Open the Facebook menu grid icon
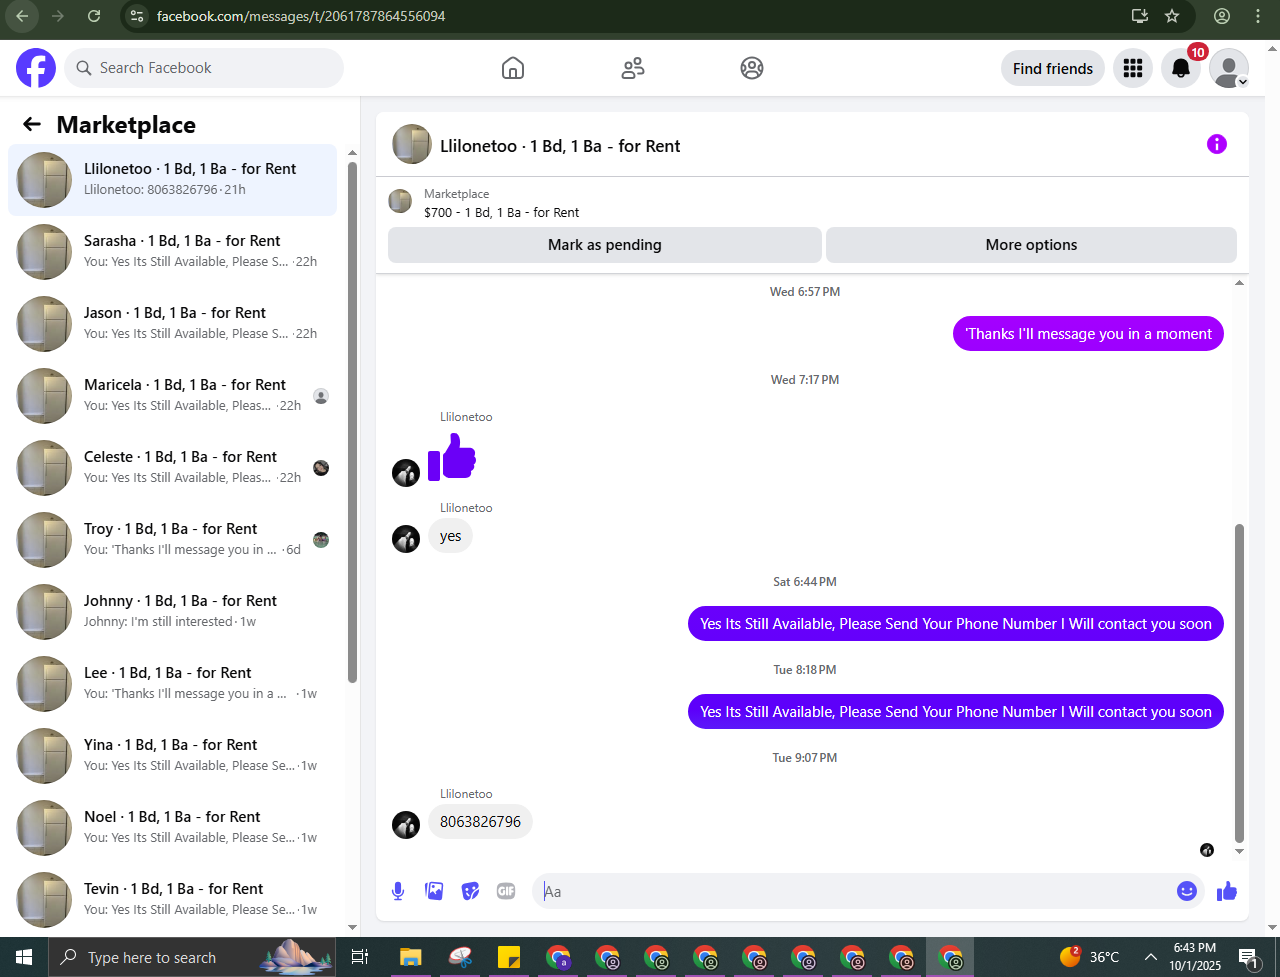This screenshot has width=1280, height=977. pyautogui.click(x=1133, y=68)
